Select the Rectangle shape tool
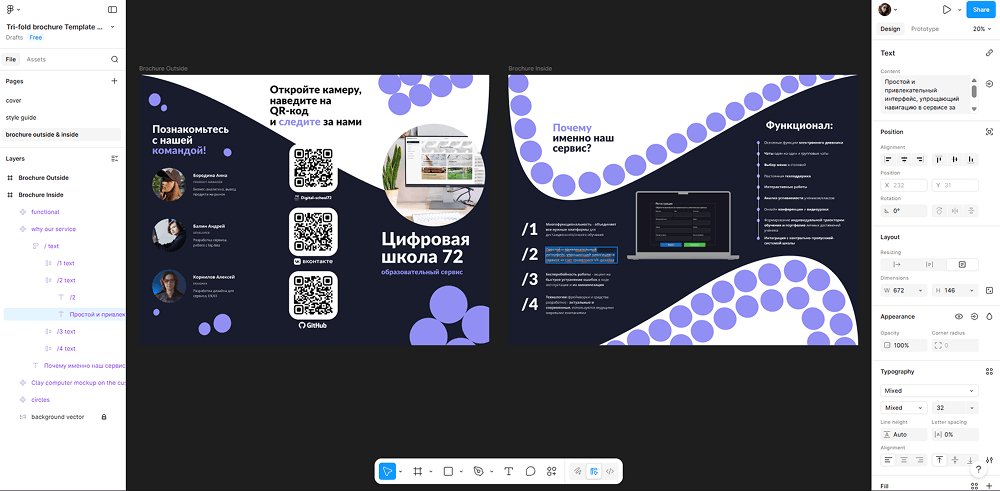 (x=448, y=471)
